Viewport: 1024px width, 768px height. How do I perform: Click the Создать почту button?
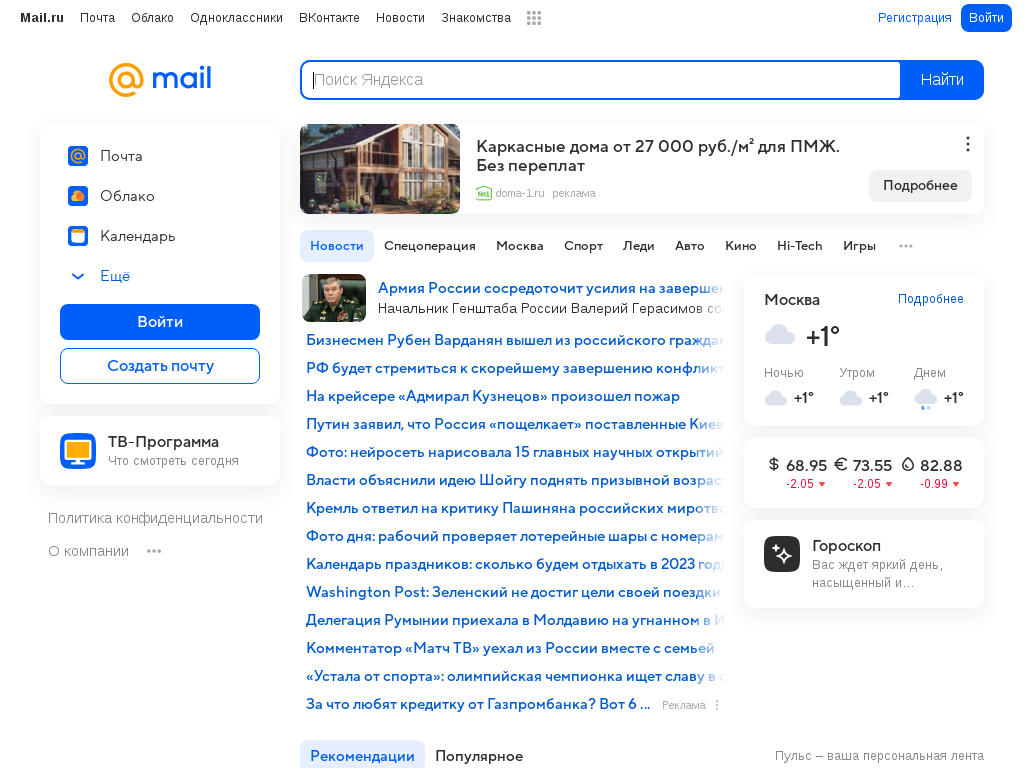[160, 366]
